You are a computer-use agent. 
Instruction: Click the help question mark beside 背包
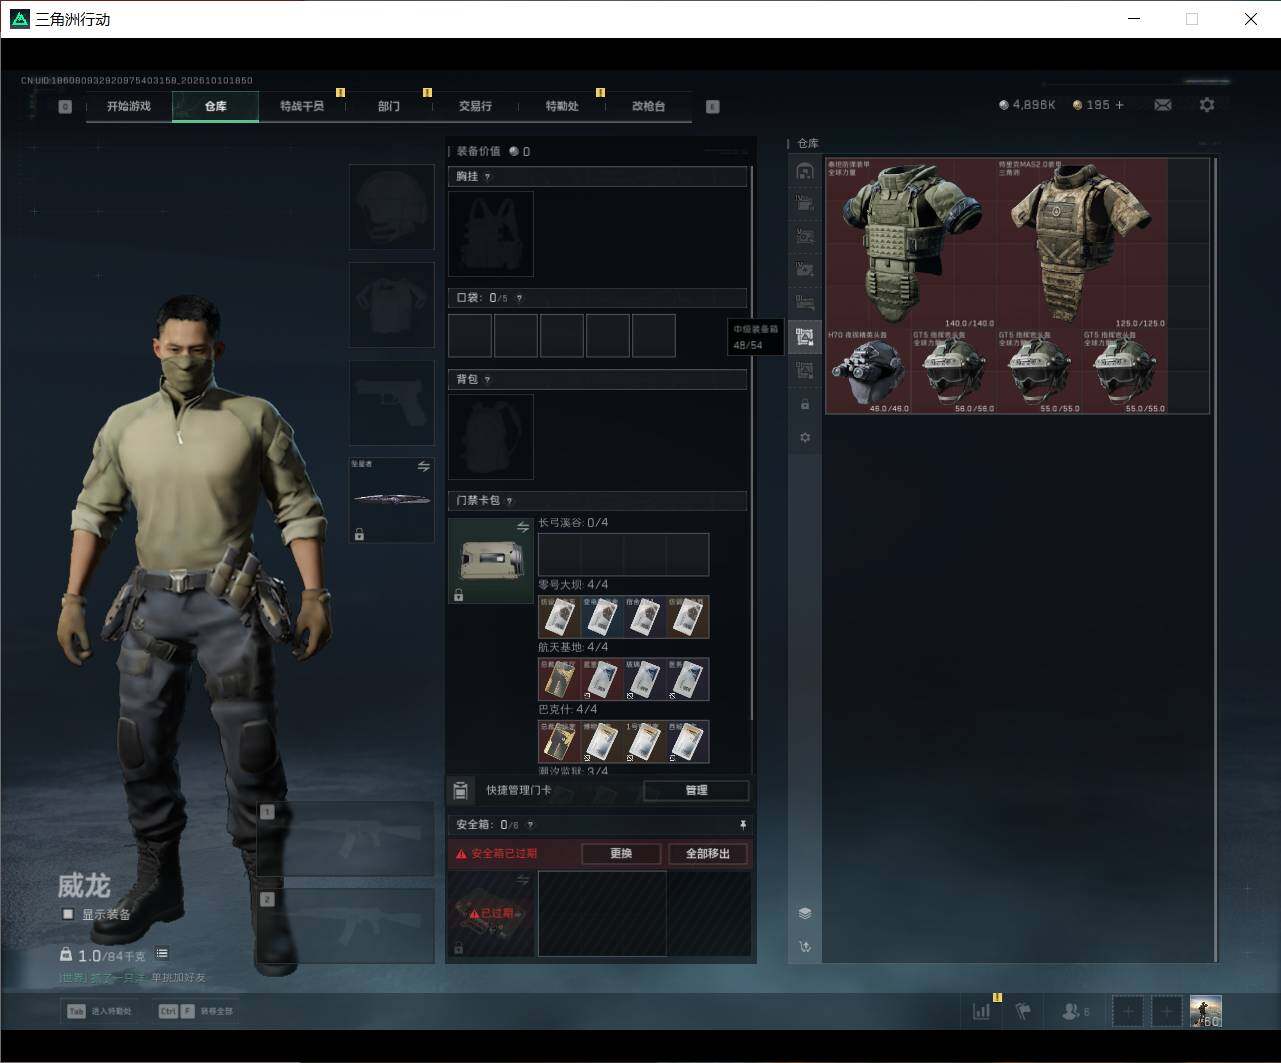point(488,380)
